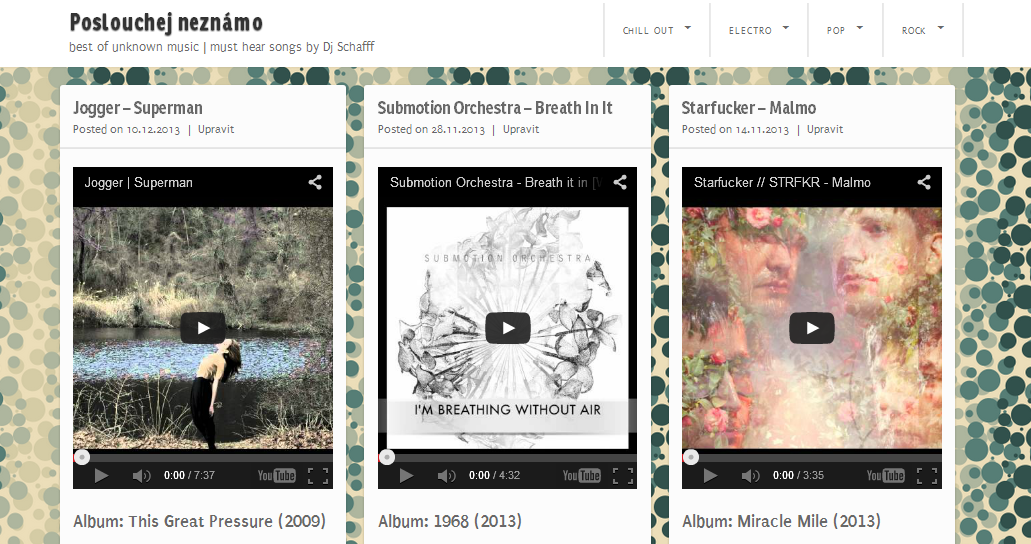Click Upravit link under Jogger – Superman
This screenshot has width=1031, height=544.
pyautogui.click(x=216, y=130)
